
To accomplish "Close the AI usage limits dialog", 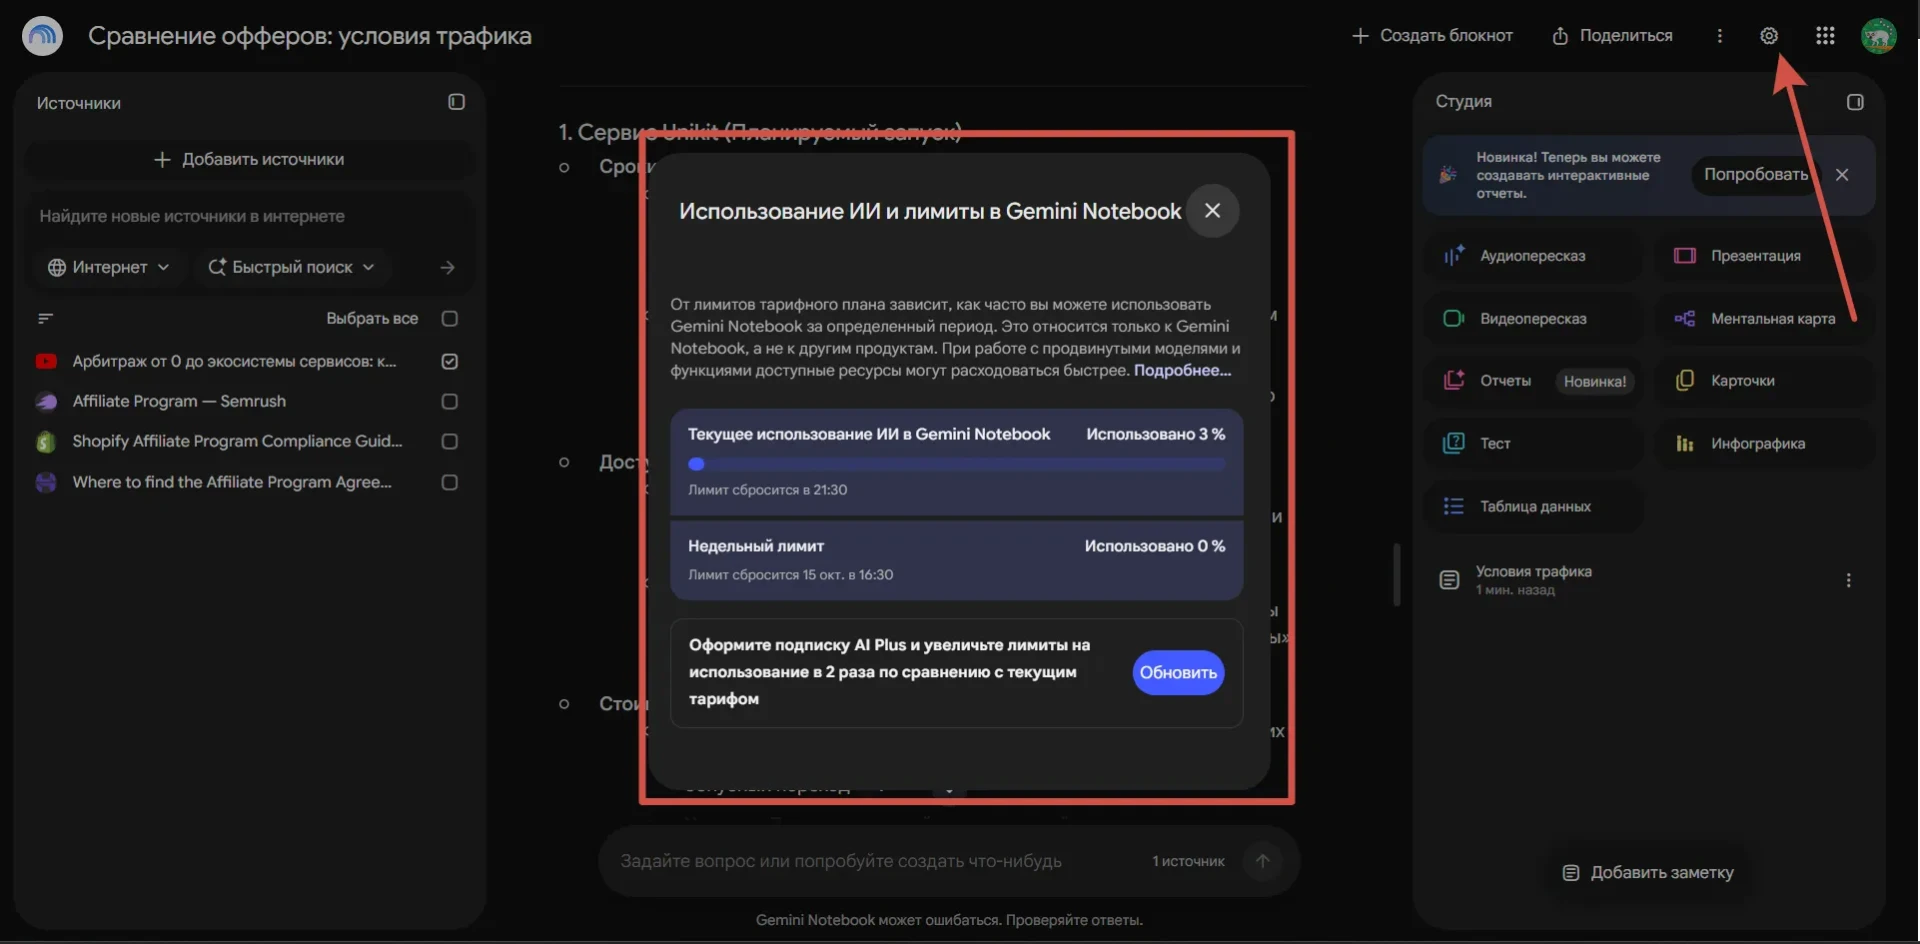I will coord(1212,210).
